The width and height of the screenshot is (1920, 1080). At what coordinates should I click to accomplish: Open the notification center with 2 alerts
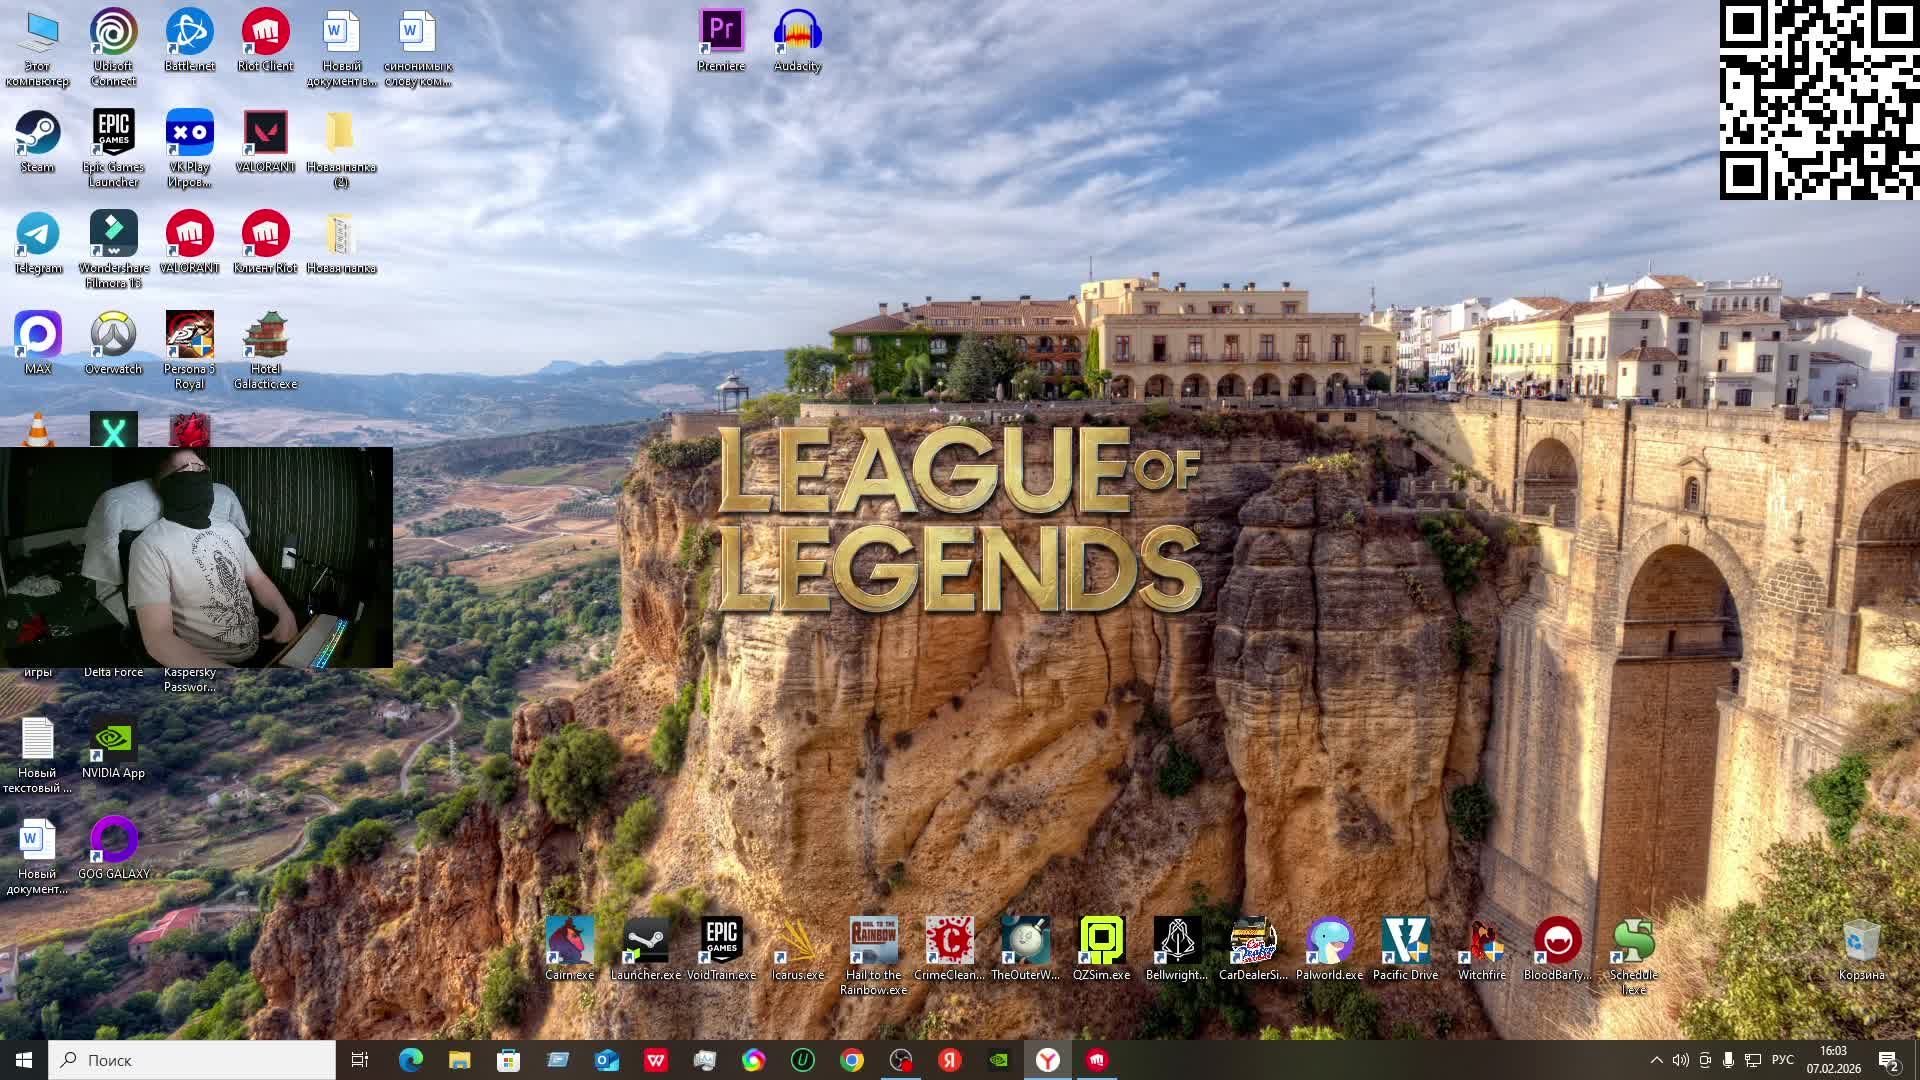[x=1888, y=1060]
